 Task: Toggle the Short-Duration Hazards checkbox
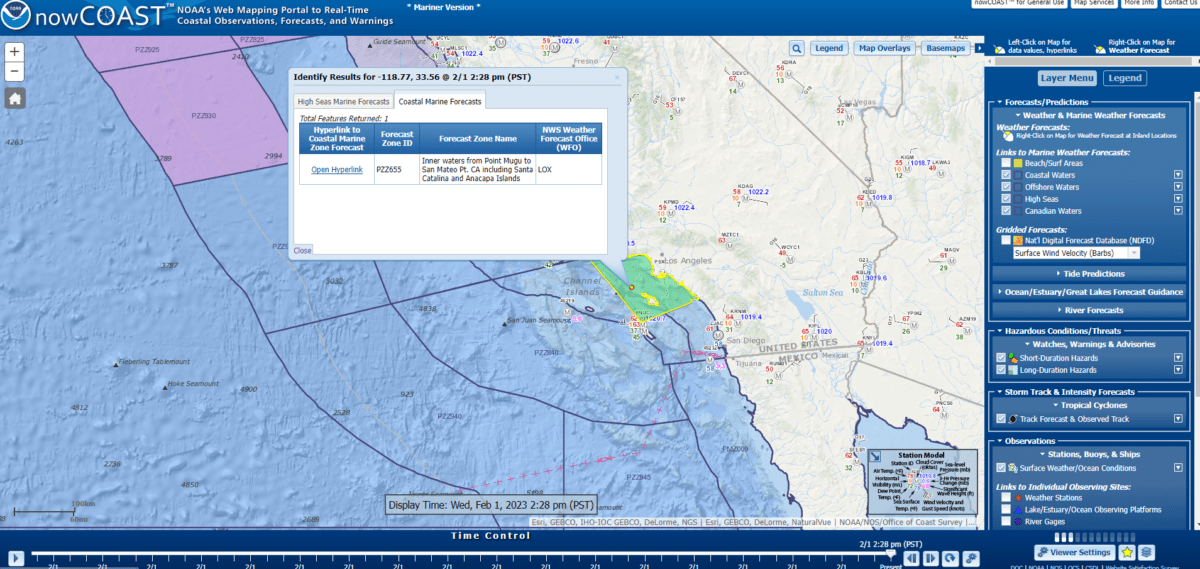[1001, 357]
